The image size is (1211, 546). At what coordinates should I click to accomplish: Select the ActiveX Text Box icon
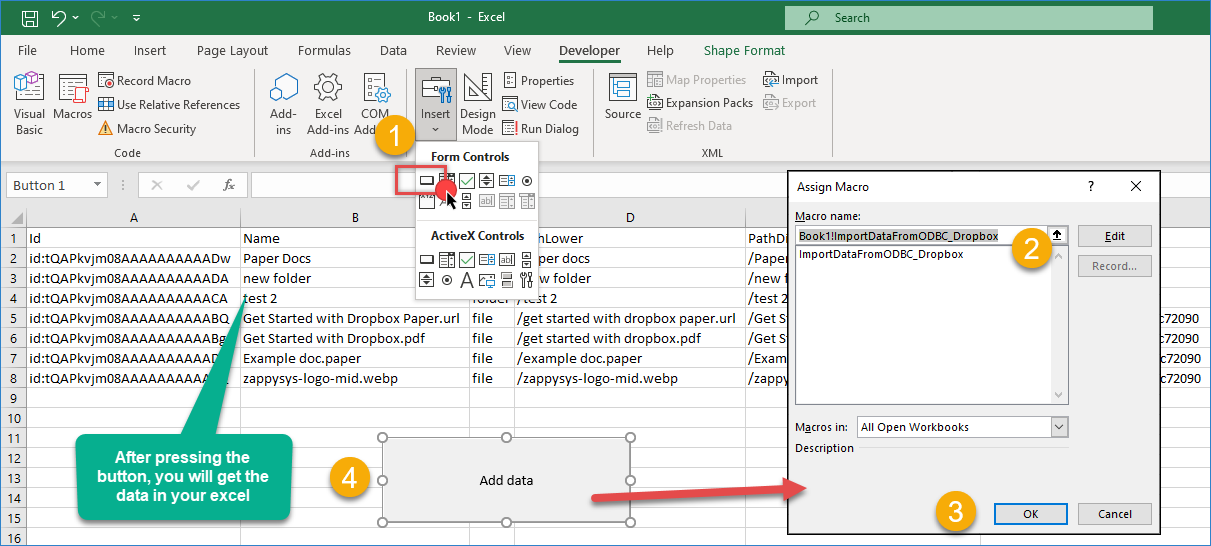point(507,260)
